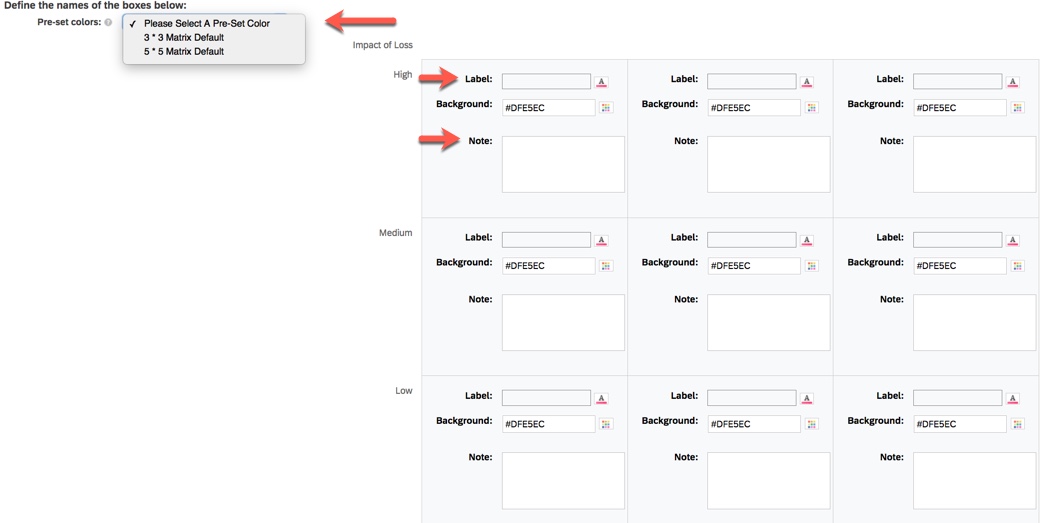The height and width of the screenshot is (523, 1059).
Task: Edit Background hex #DFE5EC in Low row last cell
Action: pos(960,424)
